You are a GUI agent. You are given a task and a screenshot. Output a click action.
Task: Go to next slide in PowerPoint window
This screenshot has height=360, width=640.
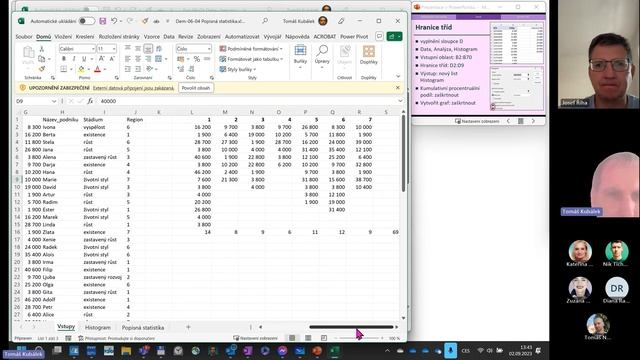pyautogui.click(x=533, y=121)
